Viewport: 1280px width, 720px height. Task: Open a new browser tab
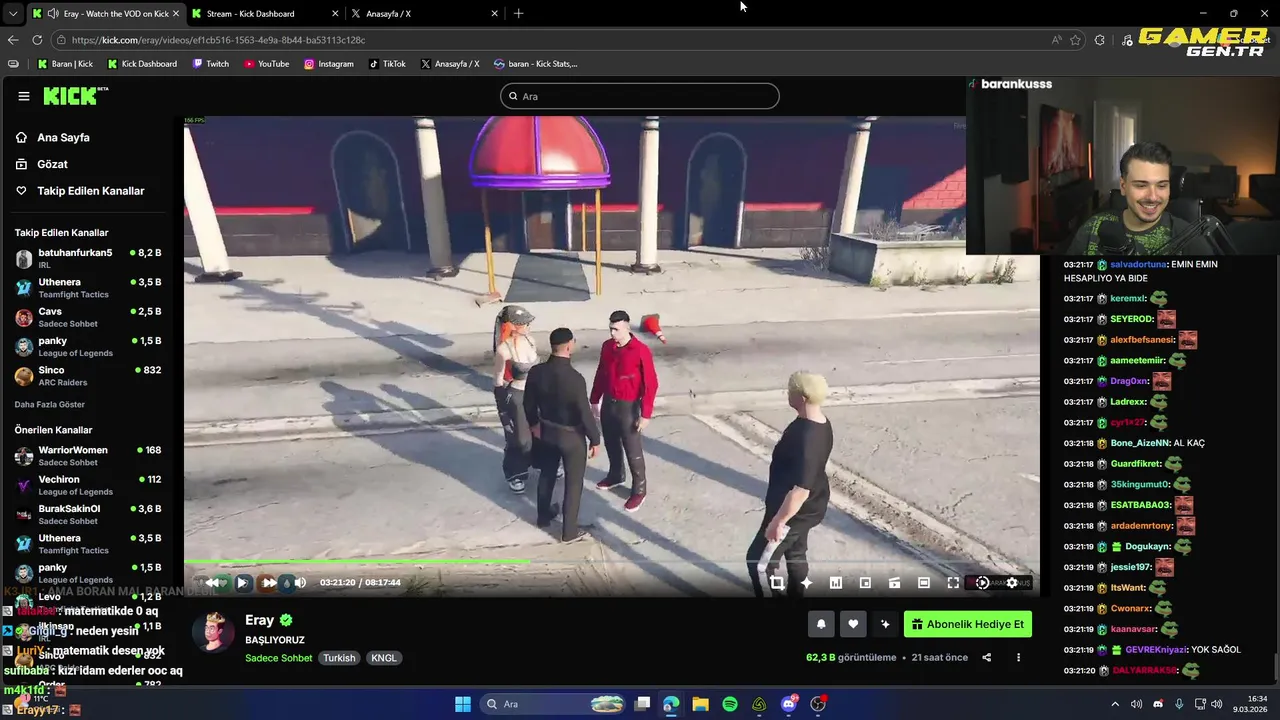click(x=518, y=14)
